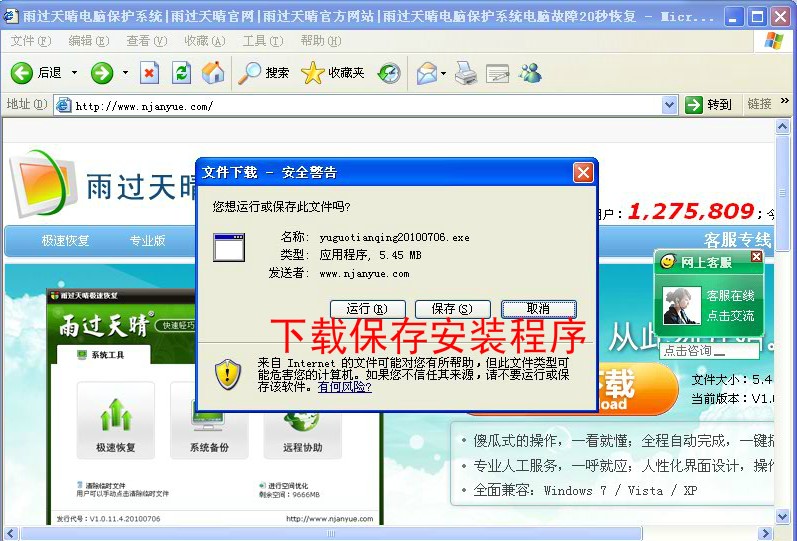Close the 网上客服 chat widget

(756, 256)
